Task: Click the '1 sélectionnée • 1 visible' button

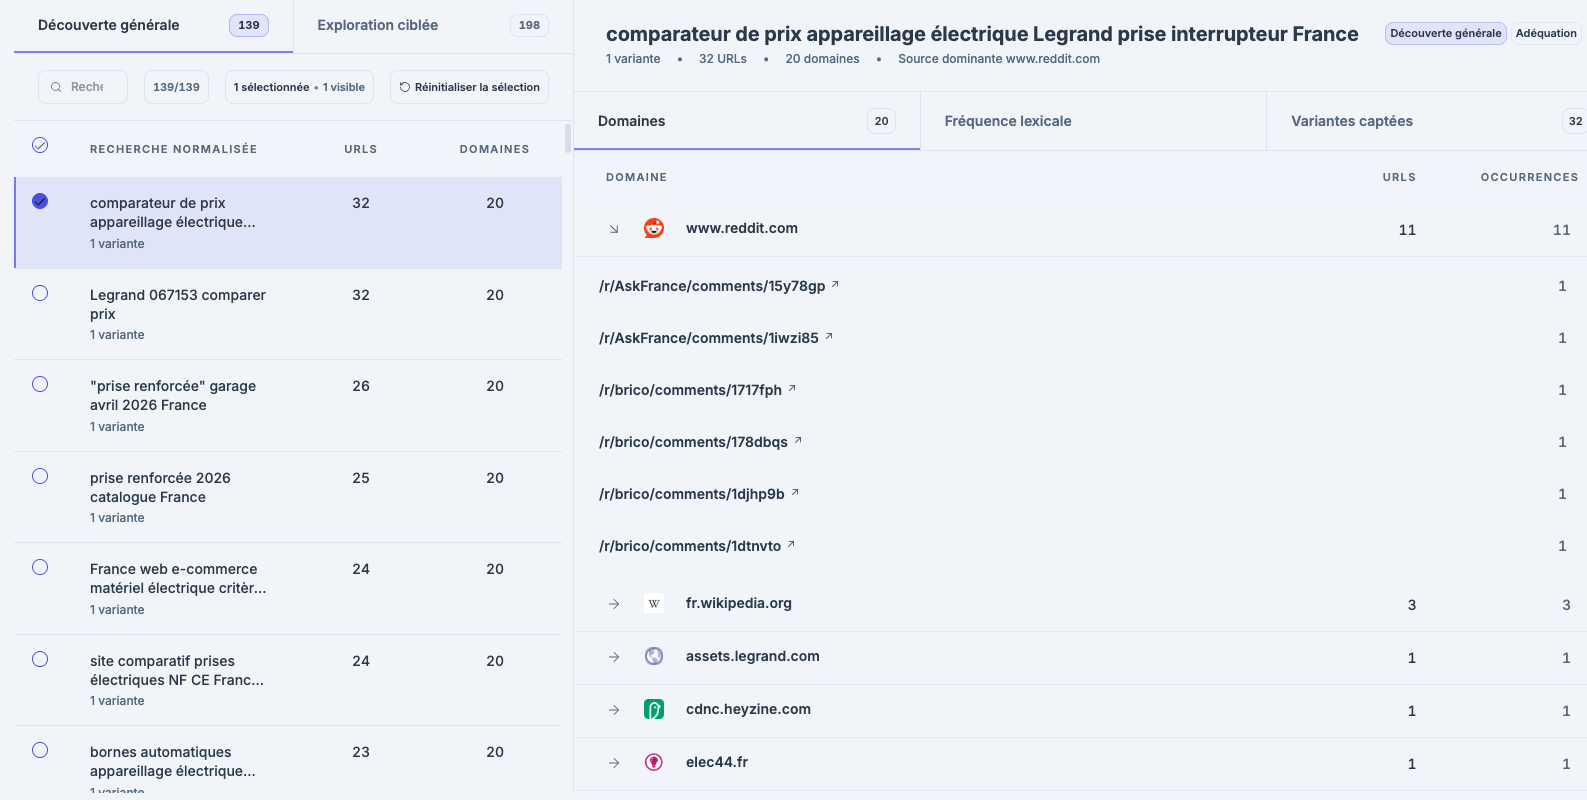Action: [x=299, y=87]
